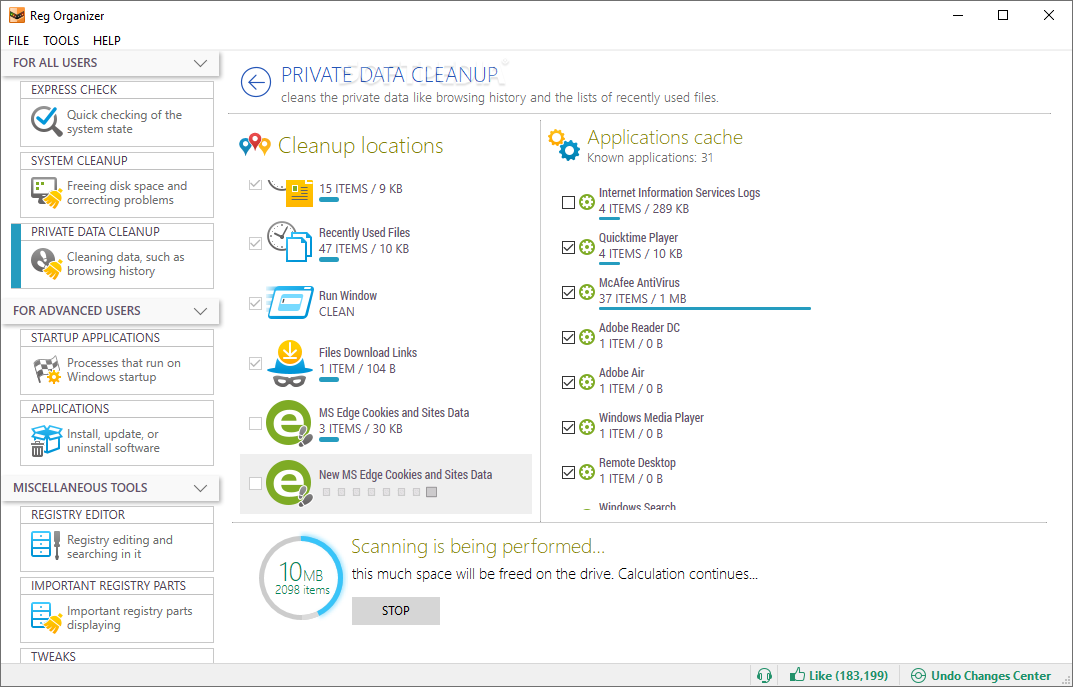Click the New MS Edge scanning progress dots
This screenshot has height=687, width=1073.
pos(379,492)
